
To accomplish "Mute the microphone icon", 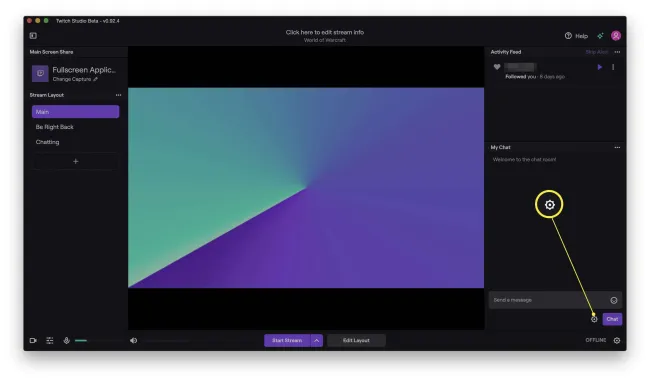I will pos(66,340).
